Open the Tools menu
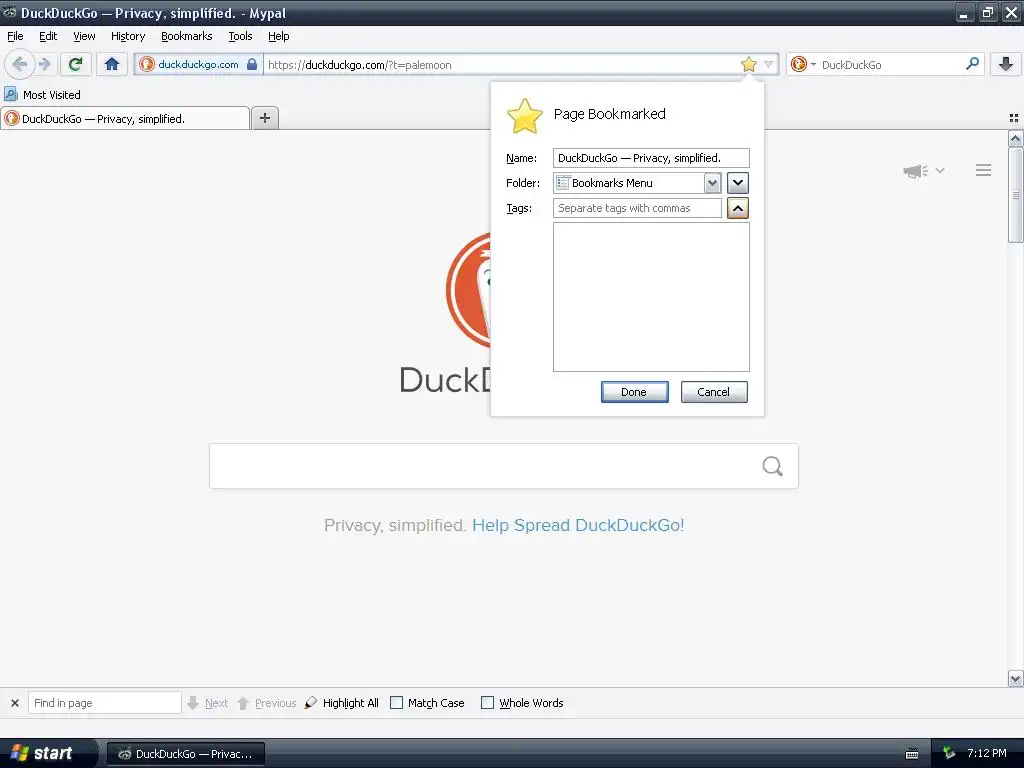This screenshot has width=1024, height=768. point(240,36)
